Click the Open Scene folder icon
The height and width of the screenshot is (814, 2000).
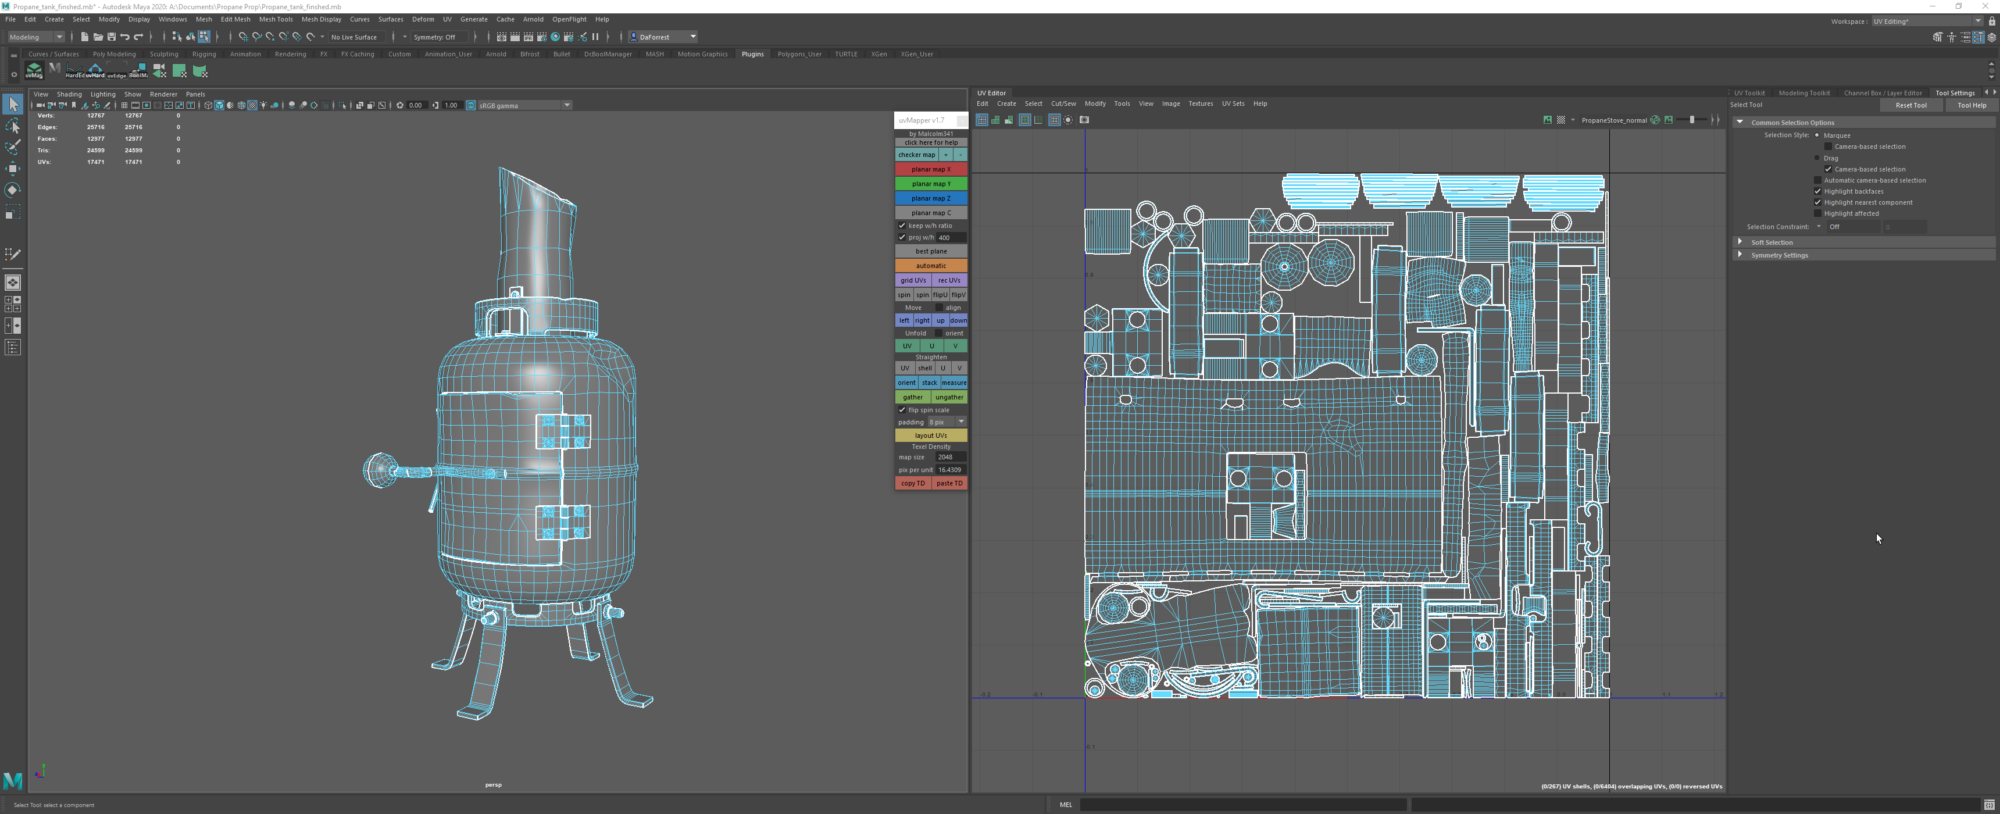click(x=98, y=37)
